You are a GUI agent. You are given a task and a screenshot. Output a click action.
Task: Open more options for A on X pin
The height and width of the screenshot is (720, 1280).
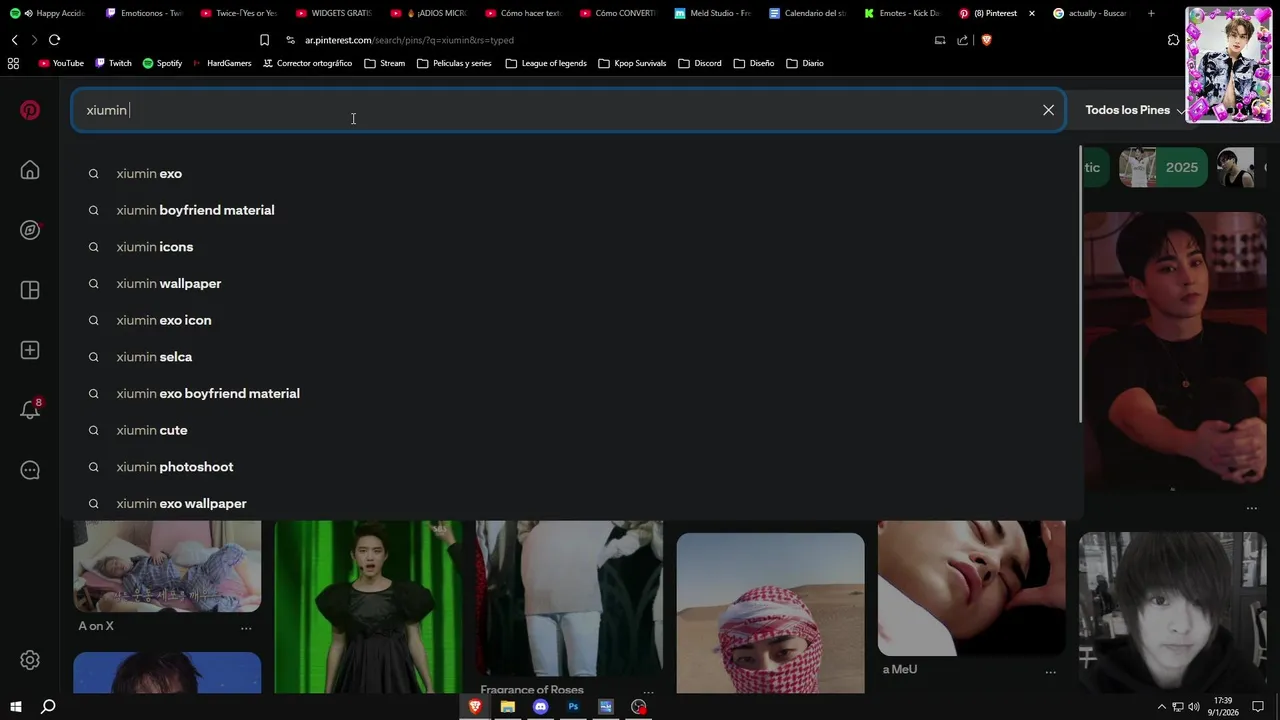pos(246,628)
